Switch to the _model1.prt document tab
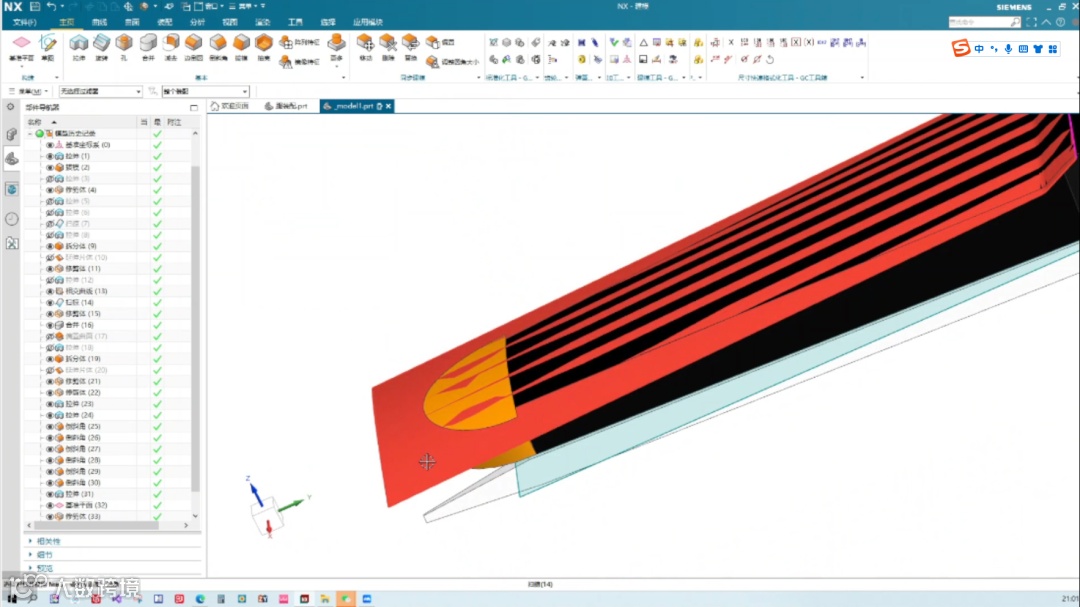Screen dimensions: 1080x607 coord(357,106)
